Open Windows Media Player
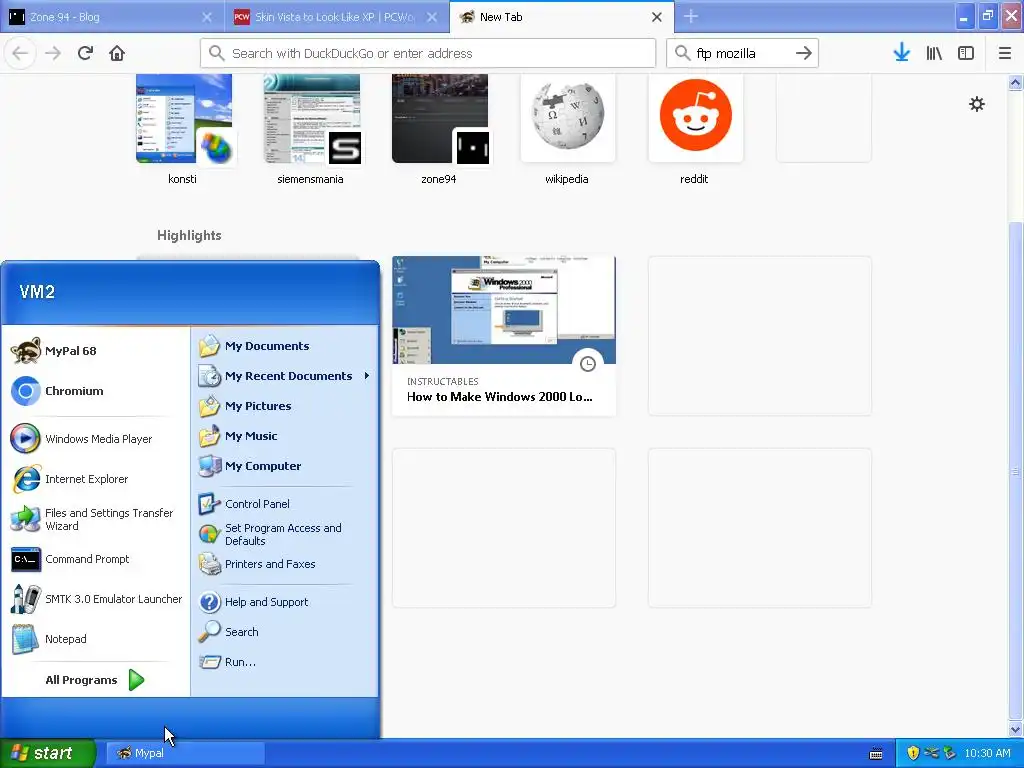1024x768 pixels. (97, 439)
